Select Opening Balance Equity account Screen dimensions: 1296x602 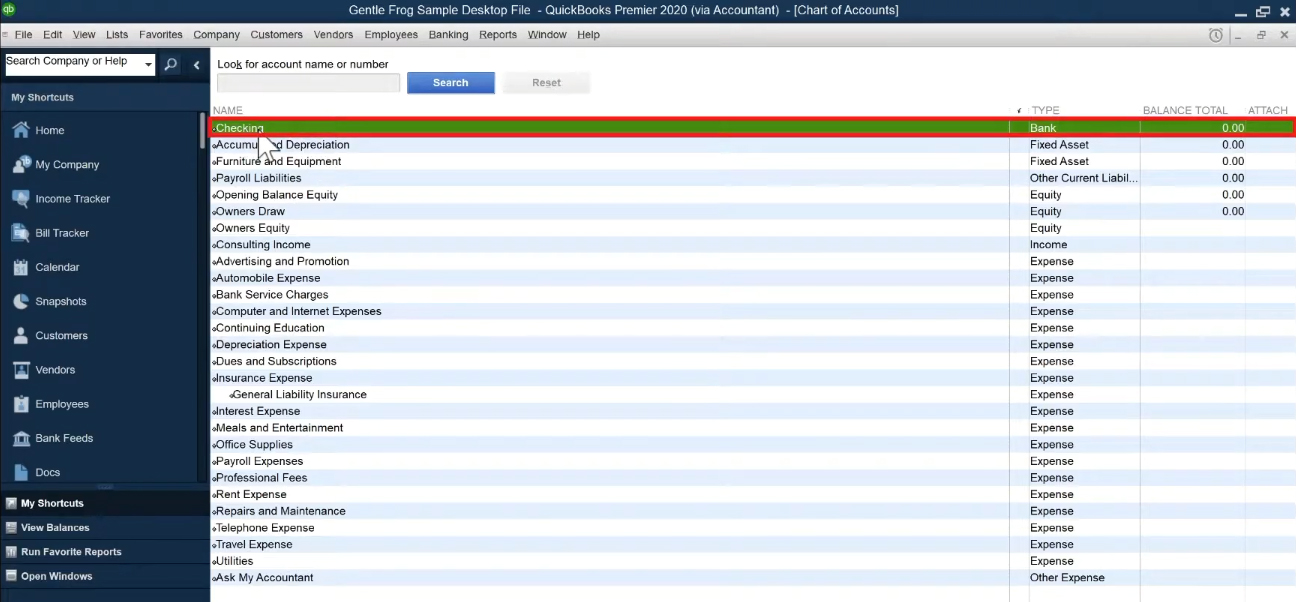point(752,195)
